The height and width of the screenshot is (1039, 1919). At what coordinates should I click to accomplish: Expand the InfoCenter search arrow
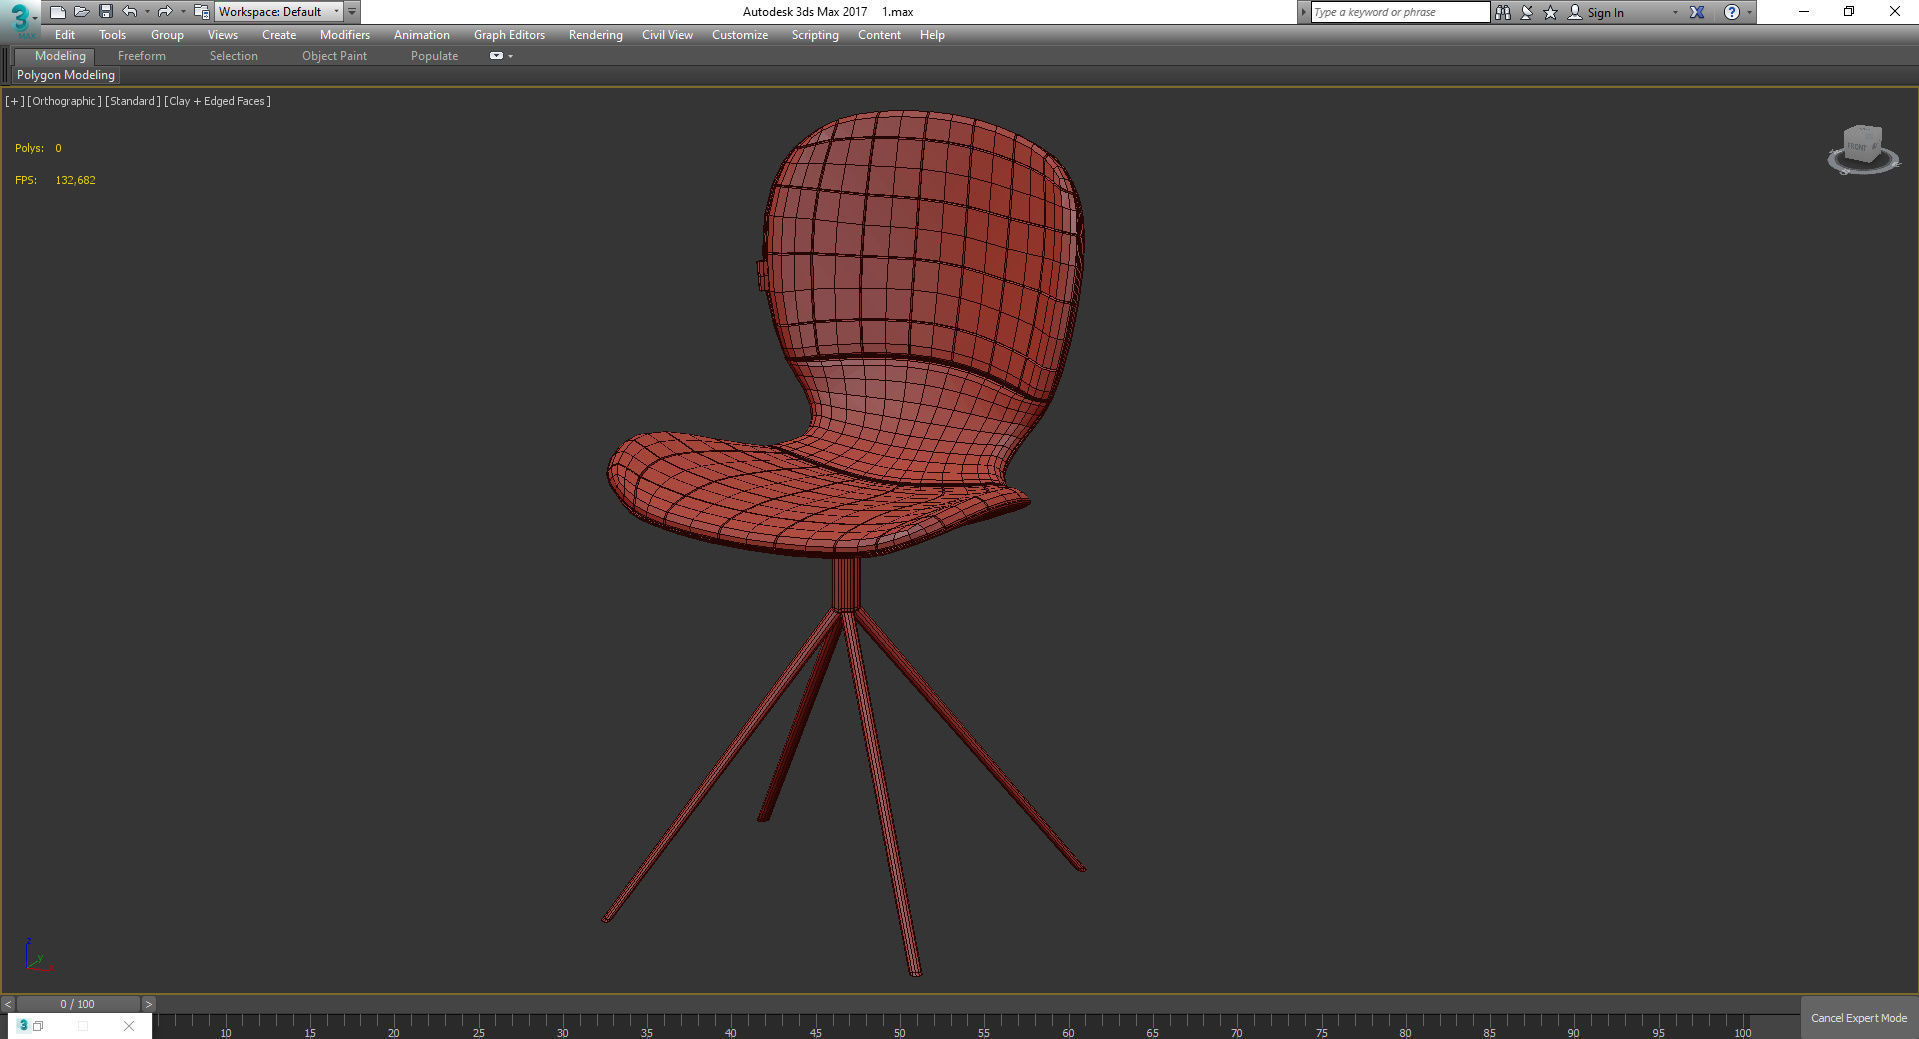[1303, 12]
